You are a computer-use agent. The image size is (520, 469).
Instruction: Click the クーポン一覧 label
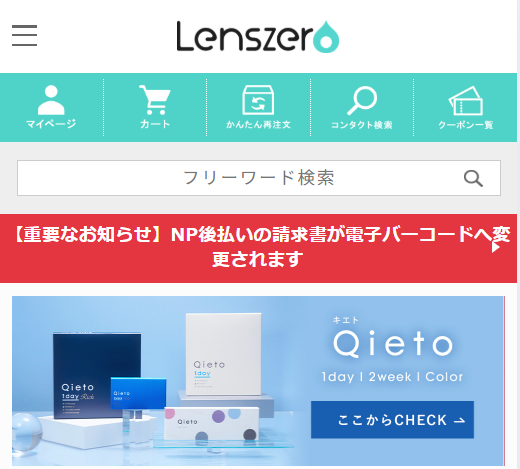(466, 125)
